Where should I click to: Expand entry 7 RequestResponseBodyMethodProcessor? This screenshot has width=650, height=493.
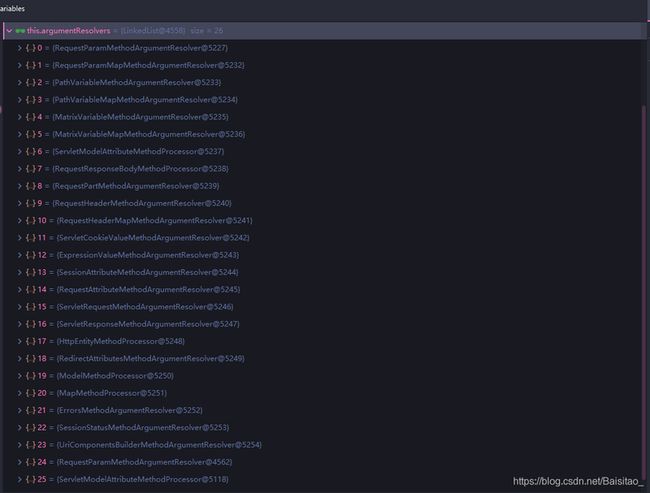click(x=19, y=169)
